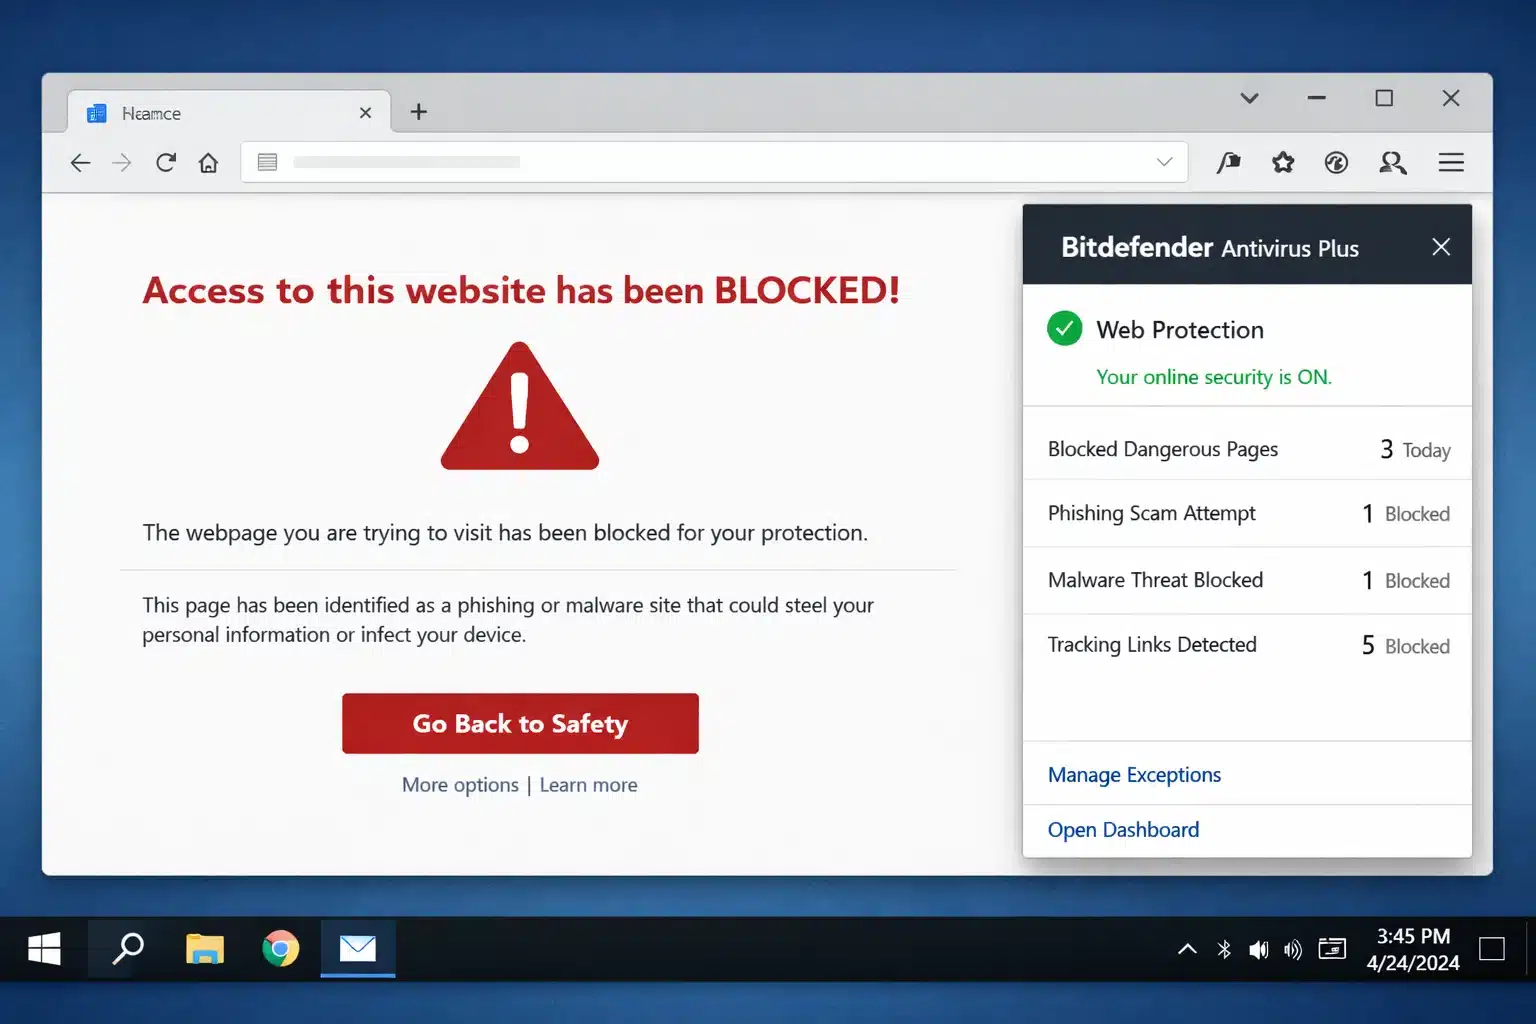Open the browser bookmarks/favorites star icon
The width and height of the screenshot is (1536, 1024).
click(x=1282, y=162)
